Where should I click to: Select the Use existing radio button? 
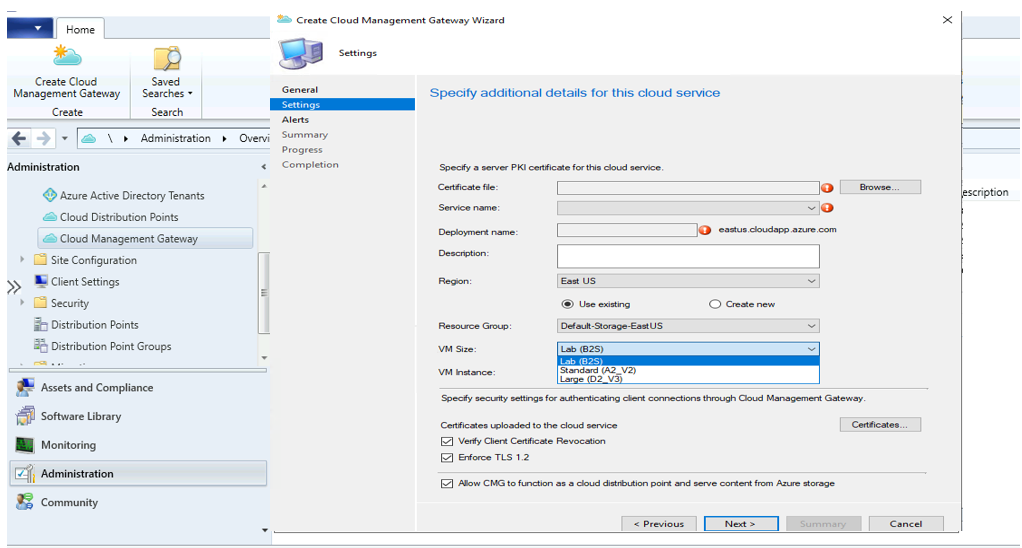tap(568, 304)
